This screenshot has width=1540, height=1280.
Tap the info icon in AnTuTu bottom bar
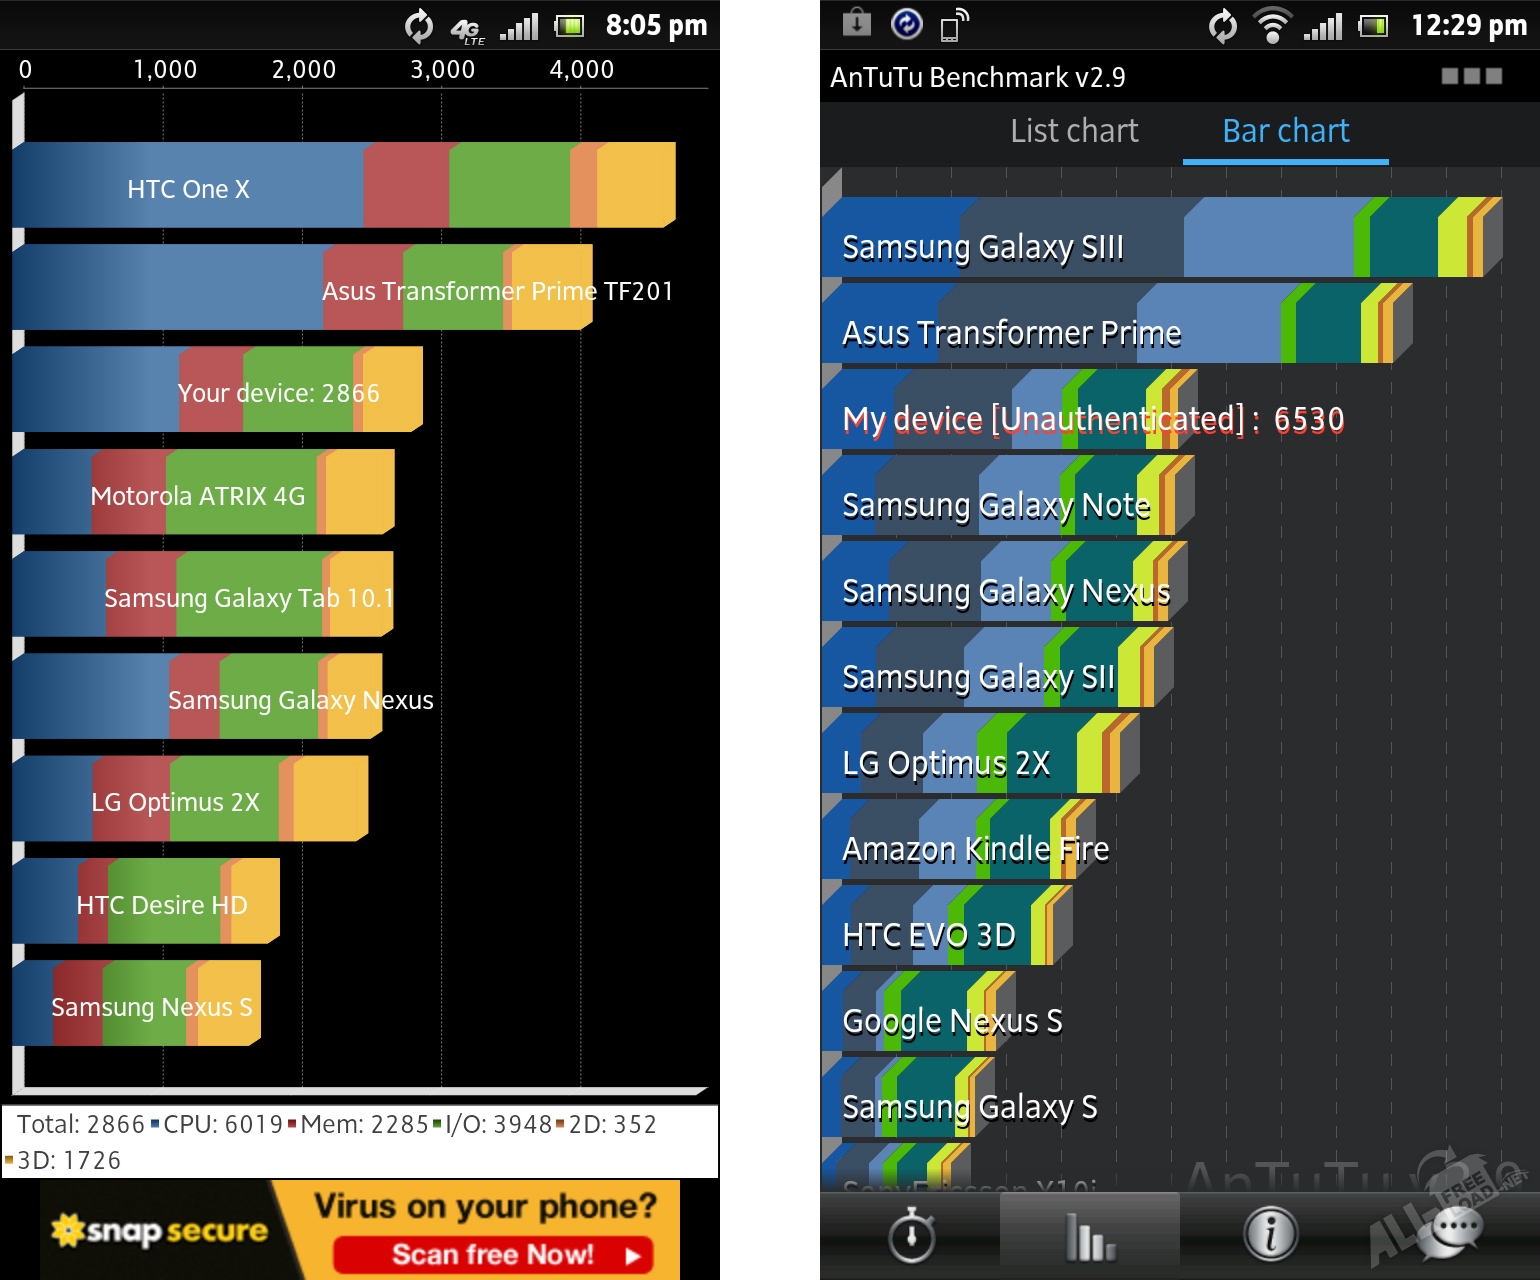click(1270, 1234)
